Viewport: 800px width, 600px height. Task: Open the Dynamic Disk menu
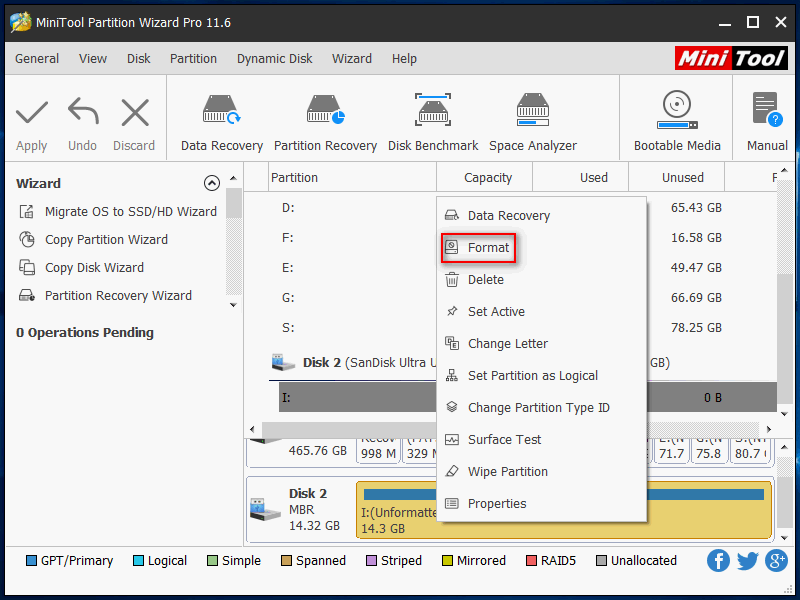click(x=273, y=59)
